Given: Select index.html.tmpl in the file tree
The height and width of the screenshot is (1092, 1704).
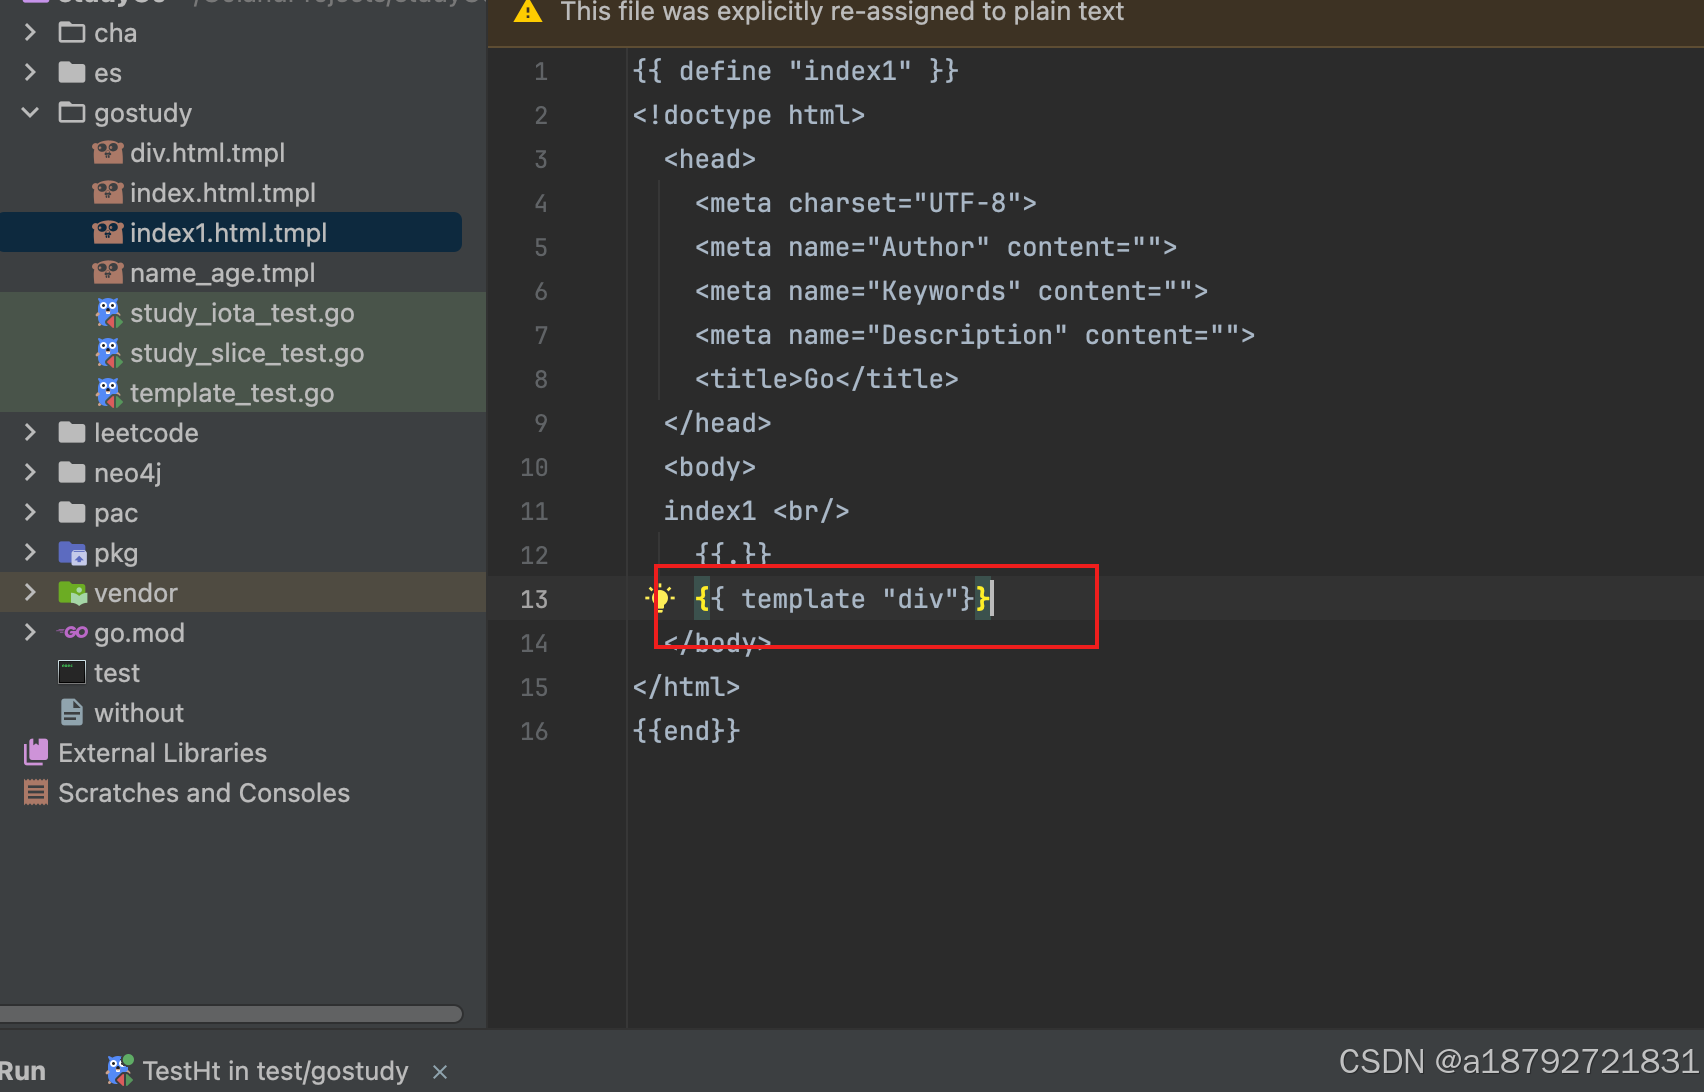Looking at the screenshot, I should [x=223, y=193].
